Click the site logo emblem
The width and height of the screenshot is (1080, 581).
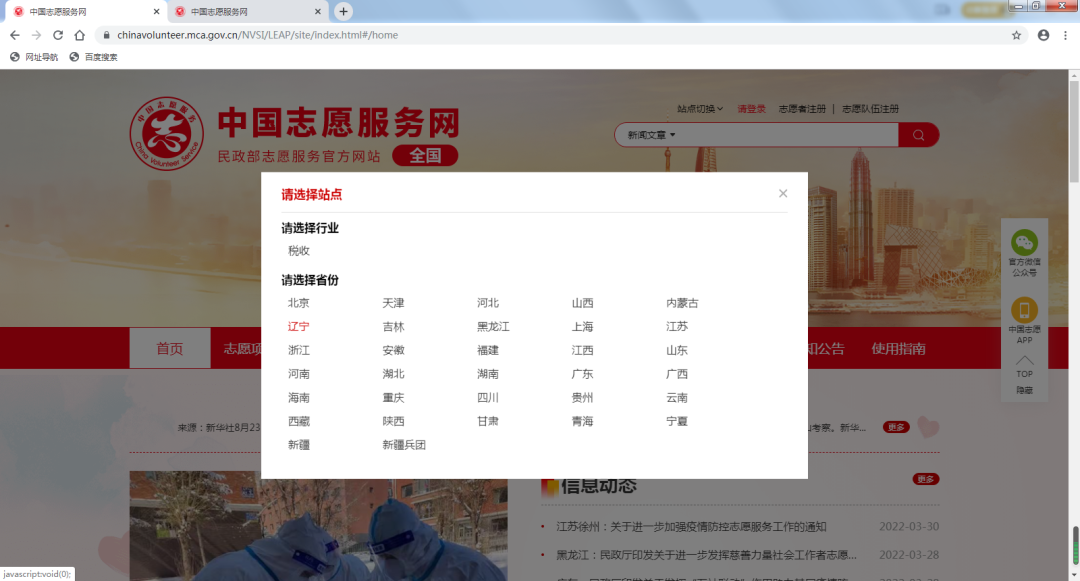(167, 134)
